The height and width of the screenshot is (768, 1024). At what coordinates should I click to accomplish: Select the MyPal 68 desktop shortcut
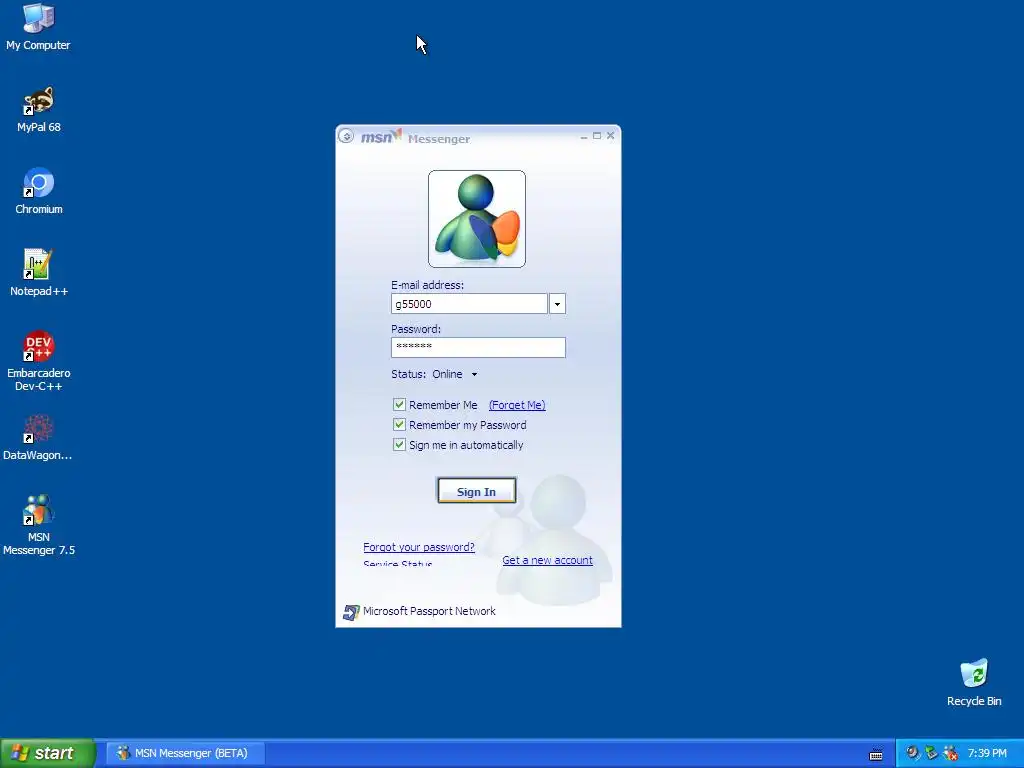point(39,109)
